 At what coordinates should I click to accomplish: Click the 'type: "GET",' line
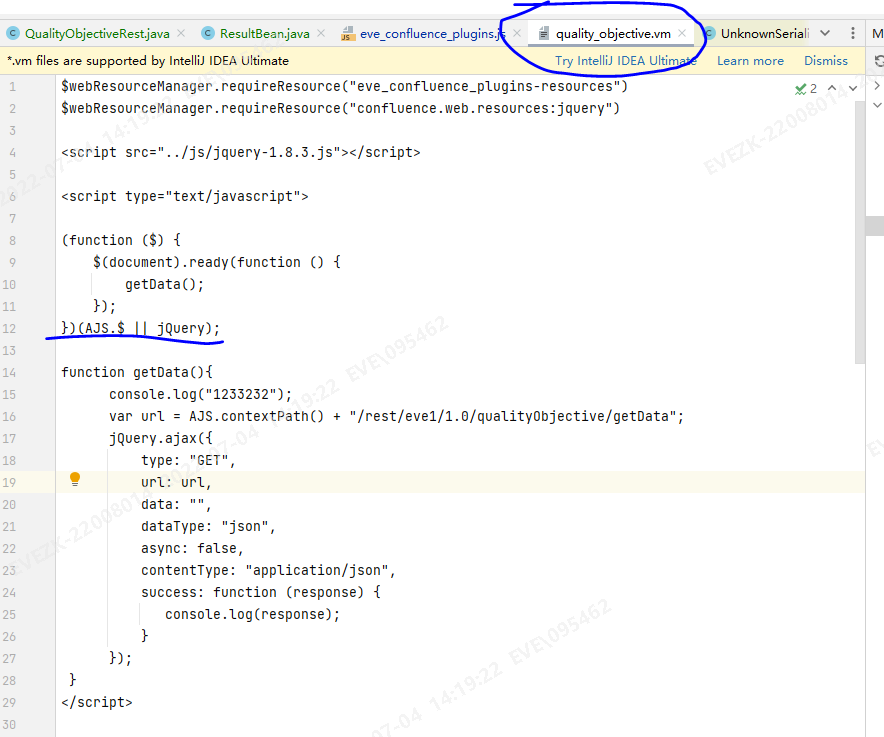tap(188, 460)
